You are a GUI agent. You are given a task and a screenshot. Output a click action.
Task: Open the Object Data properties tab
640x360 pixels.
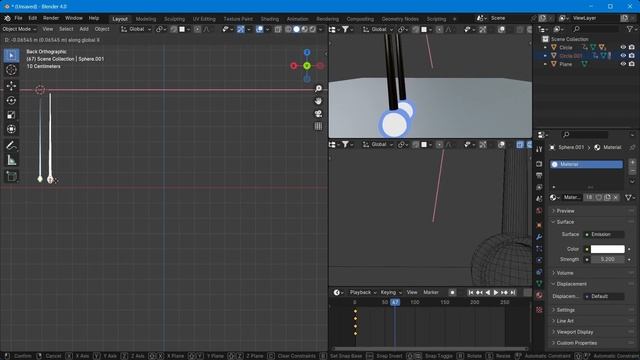(539, 283)
